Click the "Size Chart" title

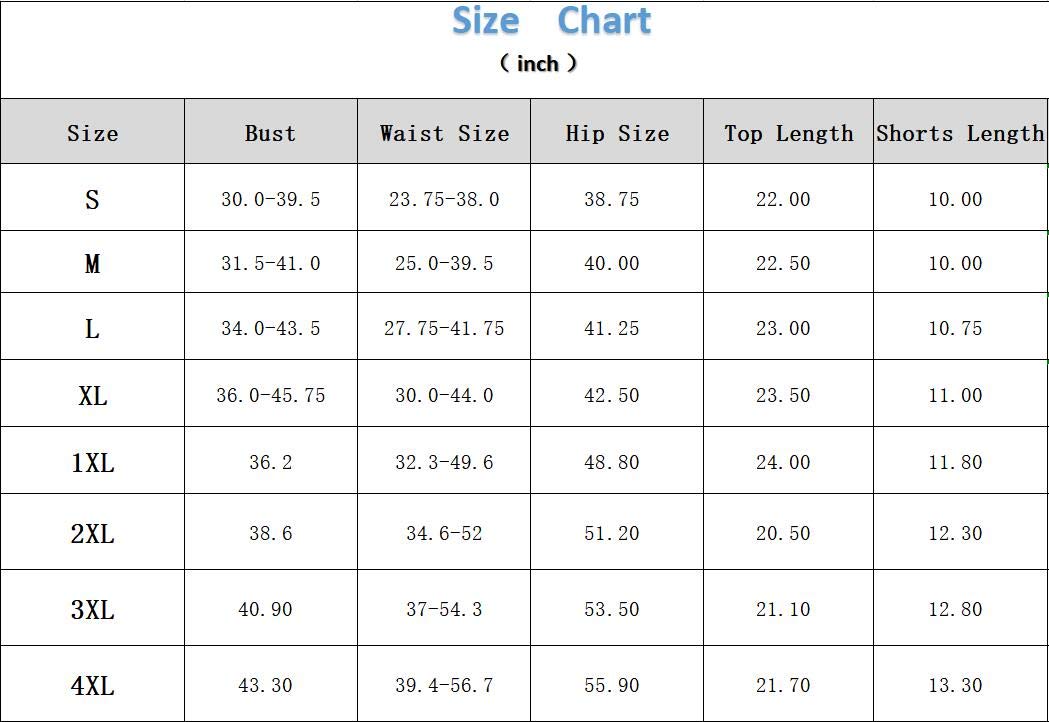coord(551,21)
